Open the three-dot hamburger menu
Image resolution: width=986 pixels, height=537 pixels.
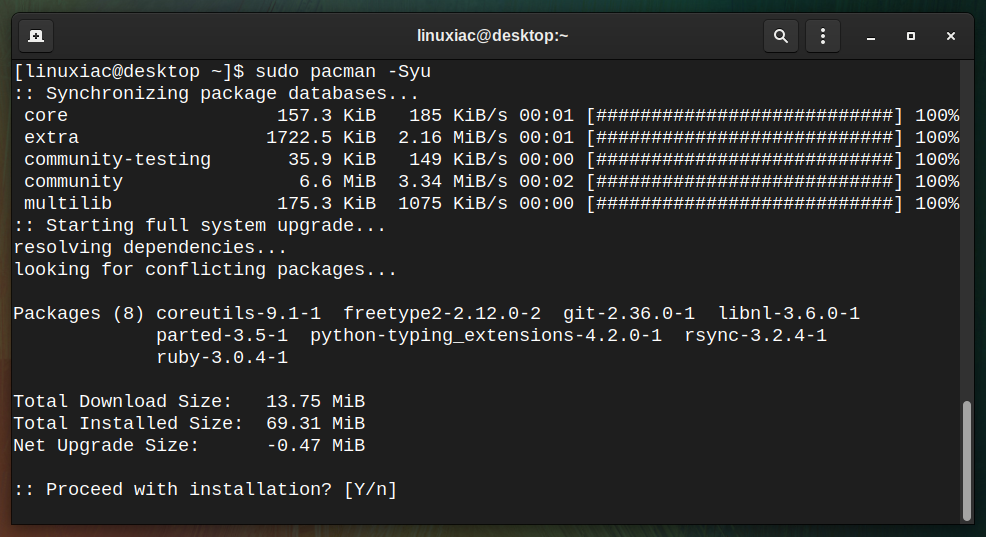823,36
